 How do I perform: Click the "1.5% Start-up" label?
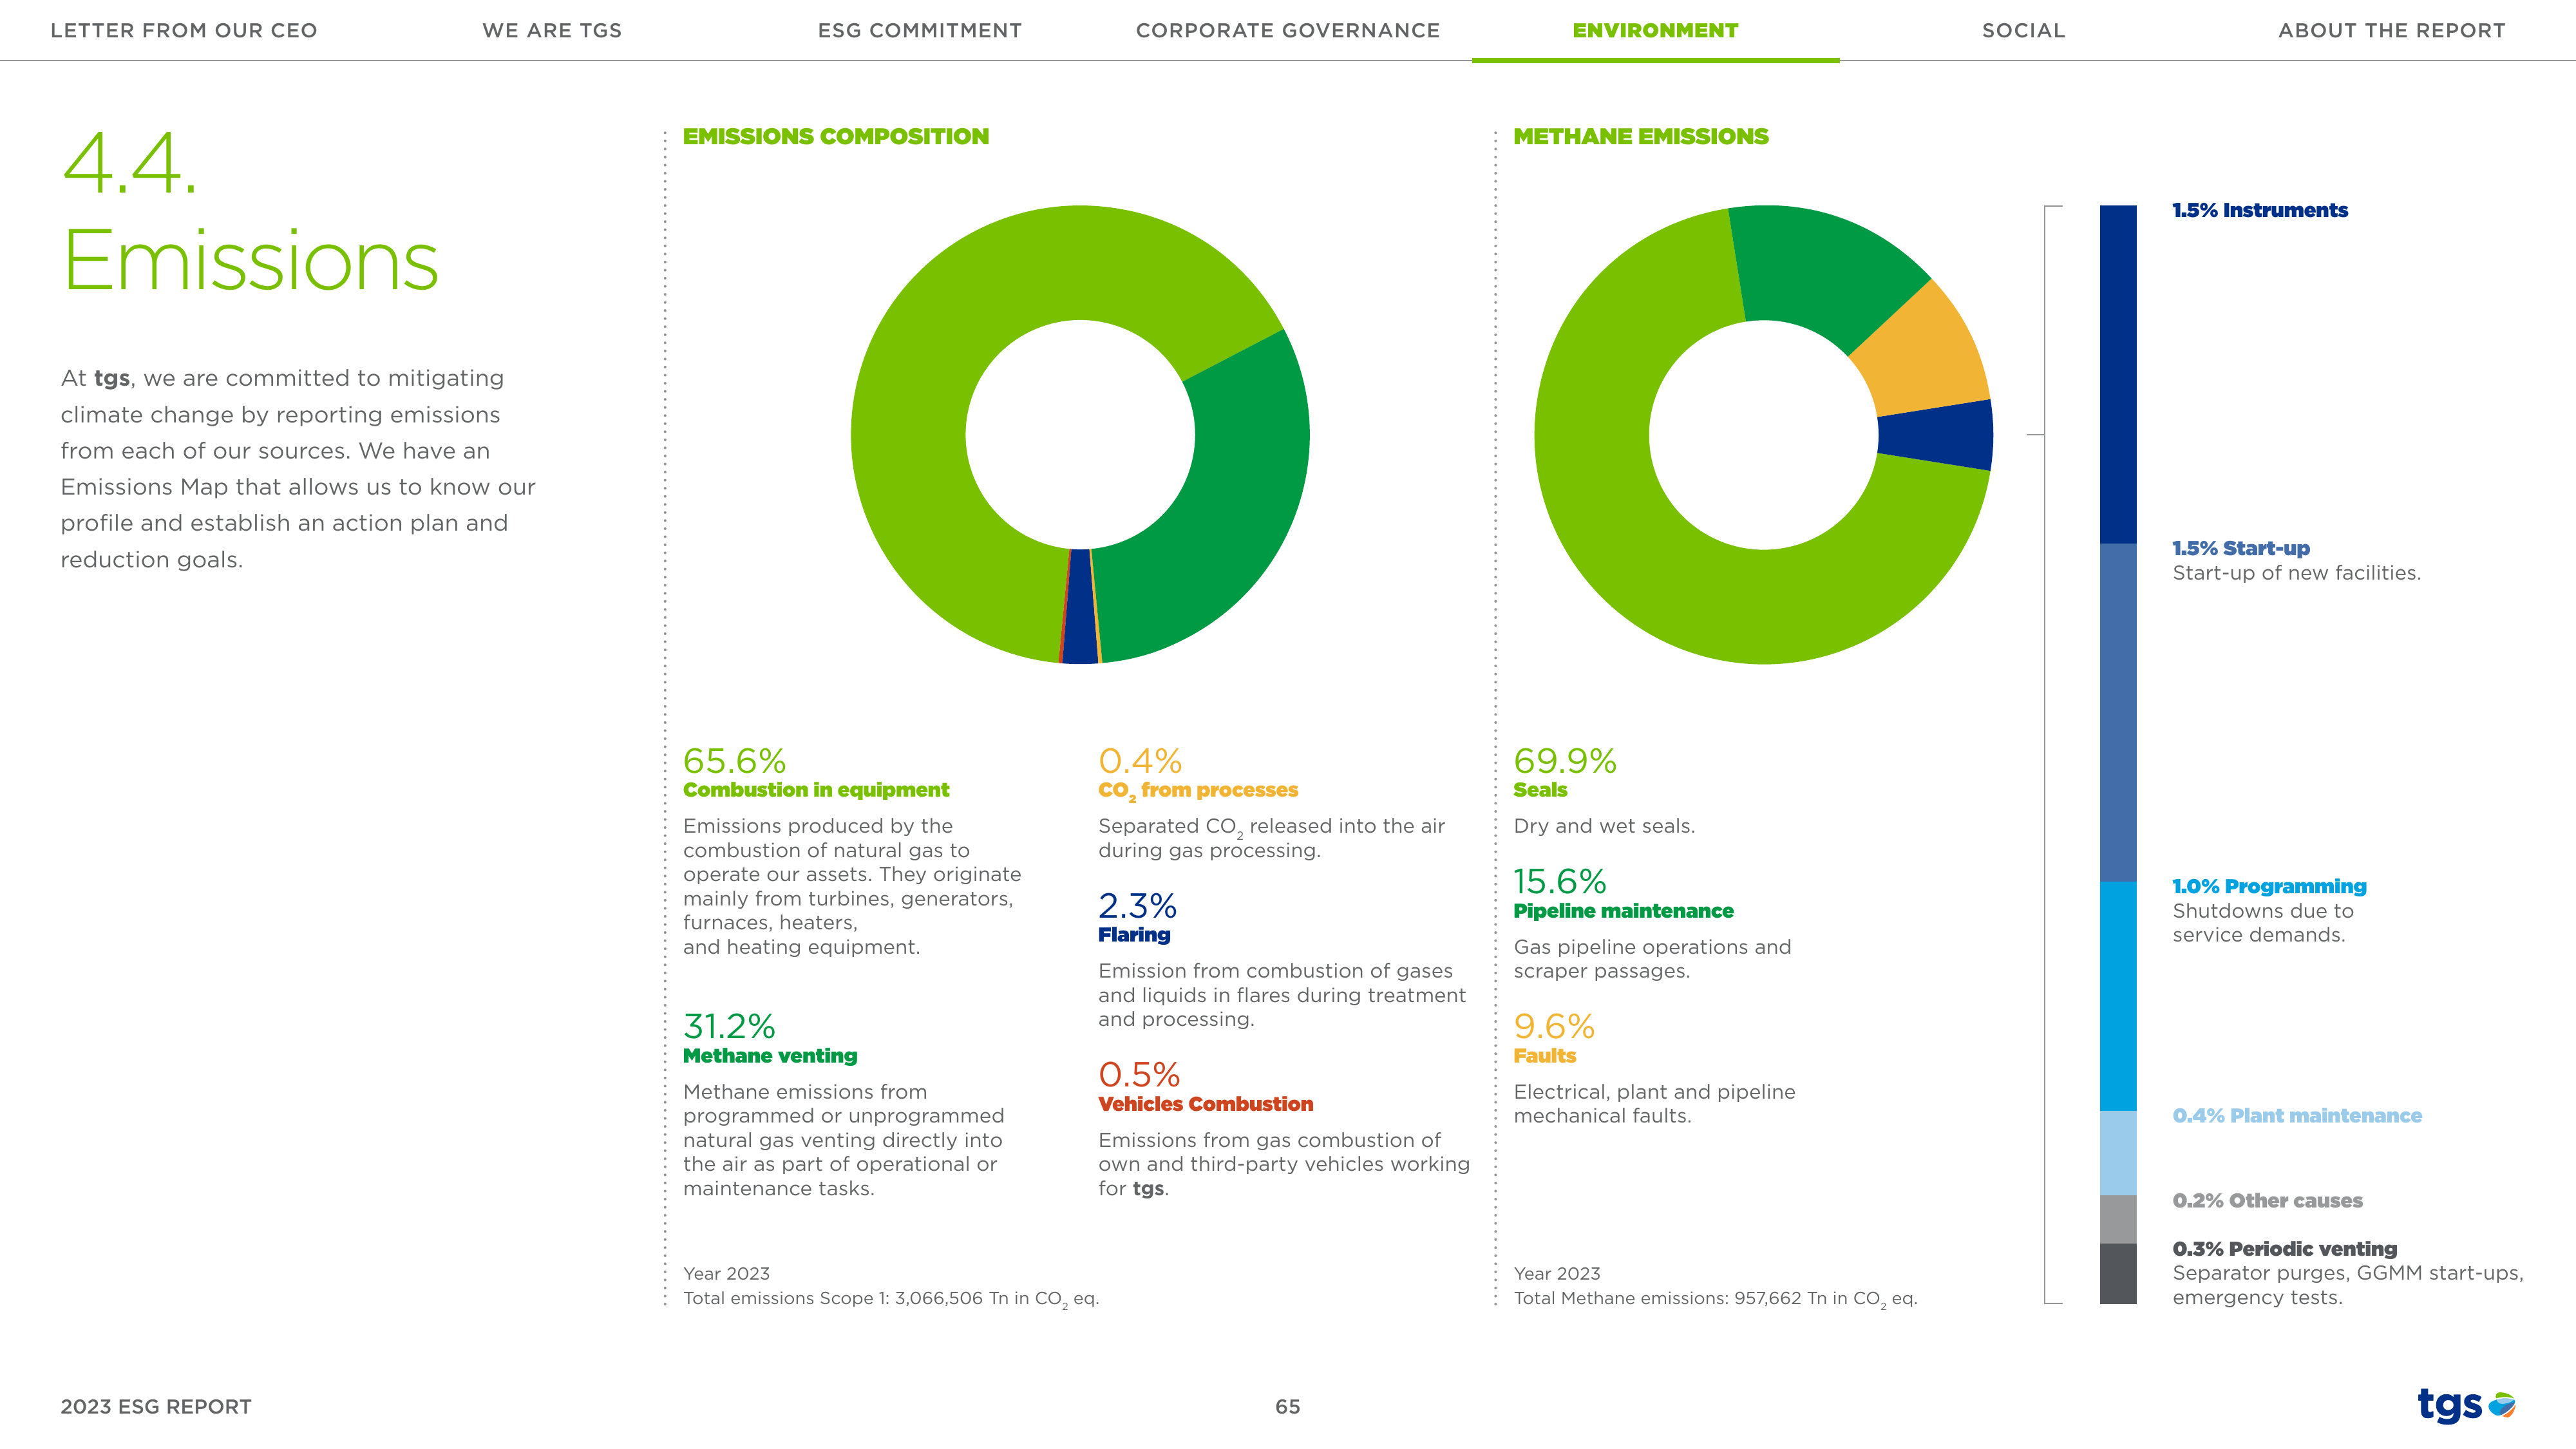click(x=2241, y=548)
